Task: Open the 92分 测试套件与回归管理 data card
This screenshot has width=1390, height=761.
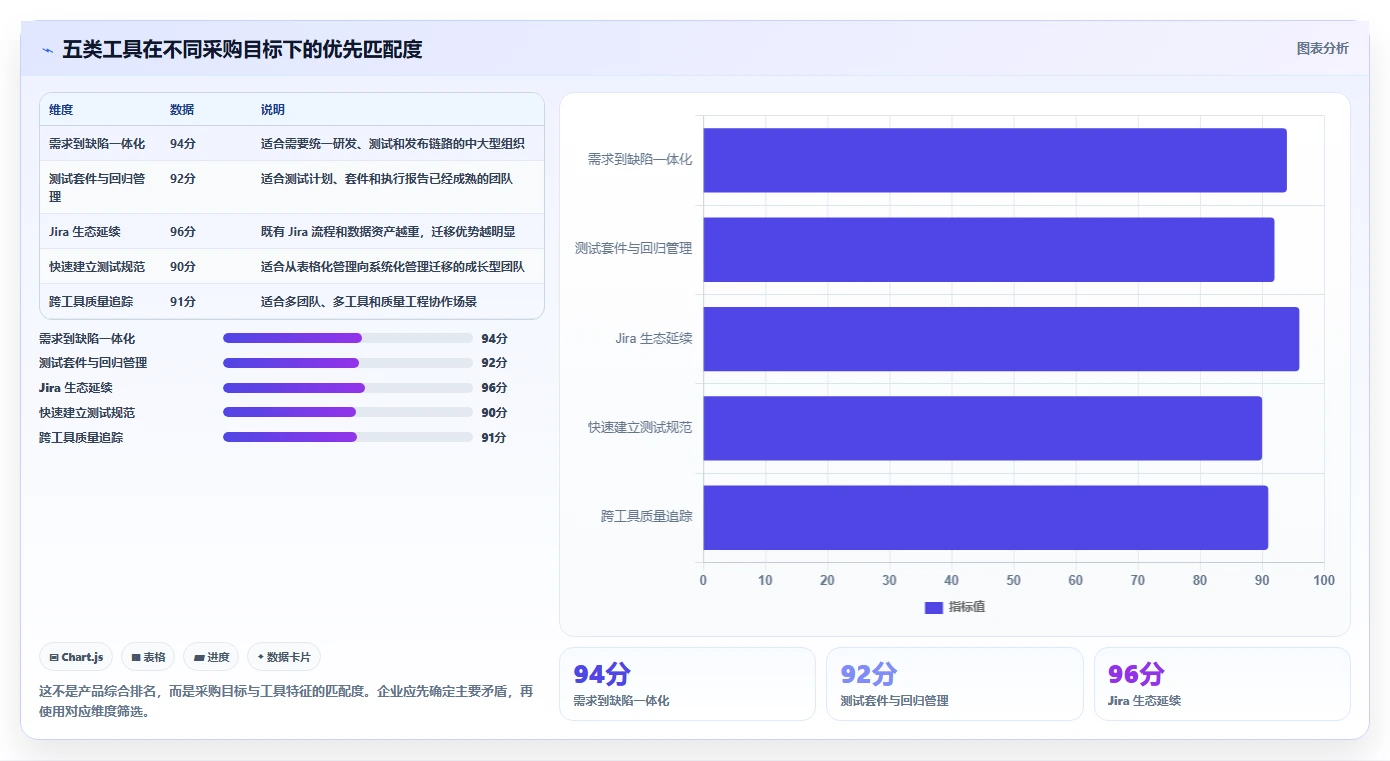Action: coord(954,684)
